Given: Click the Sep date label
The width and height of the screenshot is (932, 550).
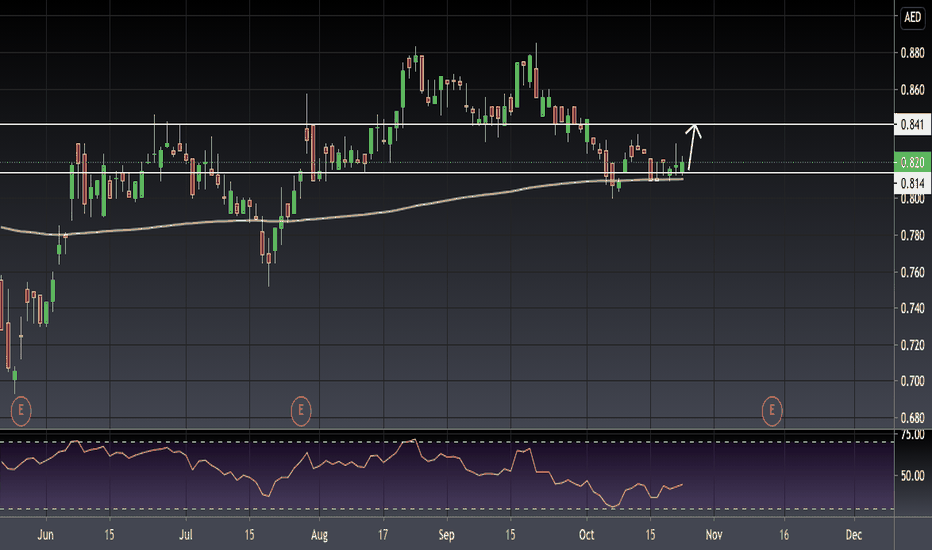Looking at the screenshot, I should 446,535.
